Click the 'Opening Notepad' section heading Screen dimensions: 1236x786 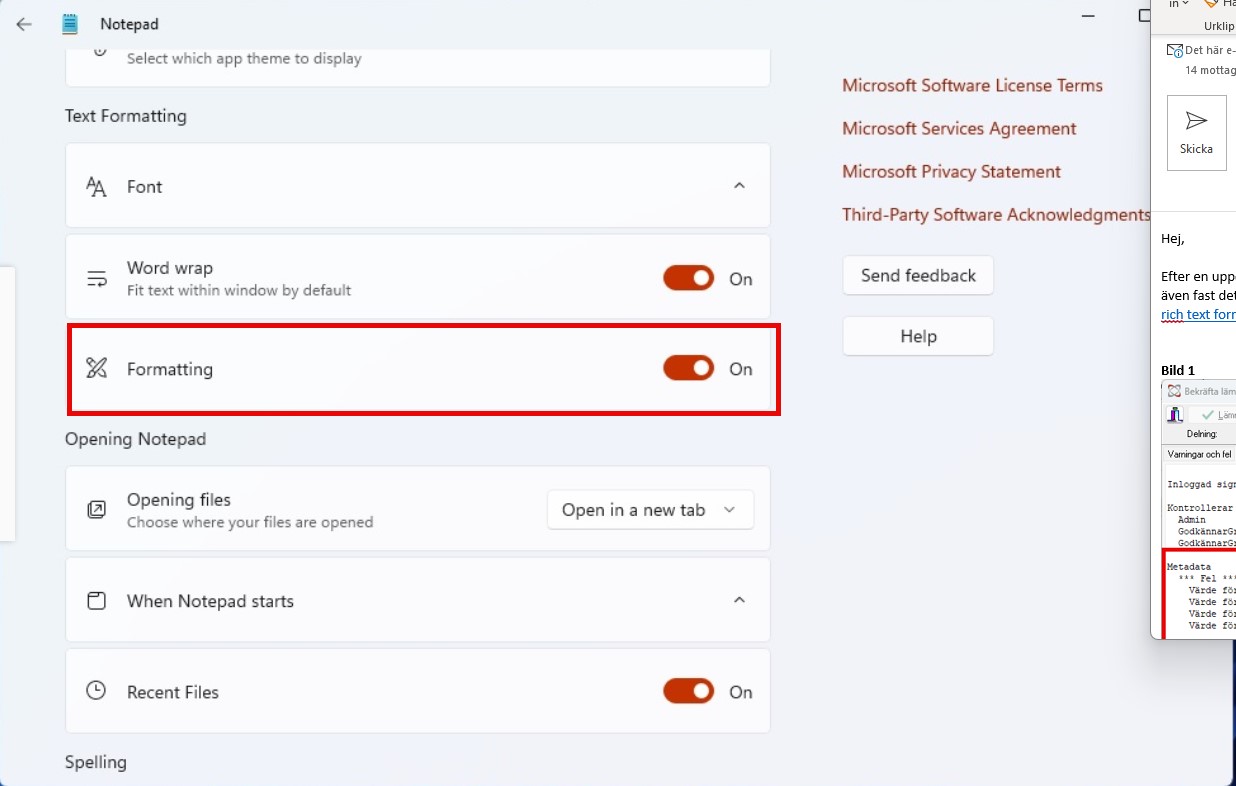pyautogui.click(x=135, y=439)
